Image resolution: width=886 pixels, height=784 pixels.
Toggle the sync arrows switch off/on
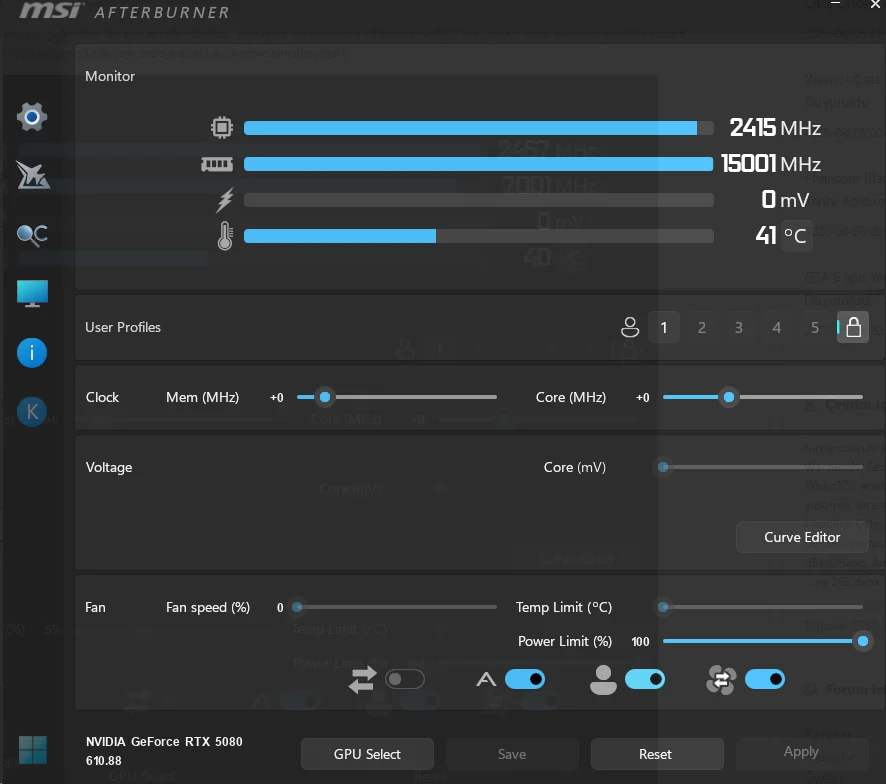[405, 679]
